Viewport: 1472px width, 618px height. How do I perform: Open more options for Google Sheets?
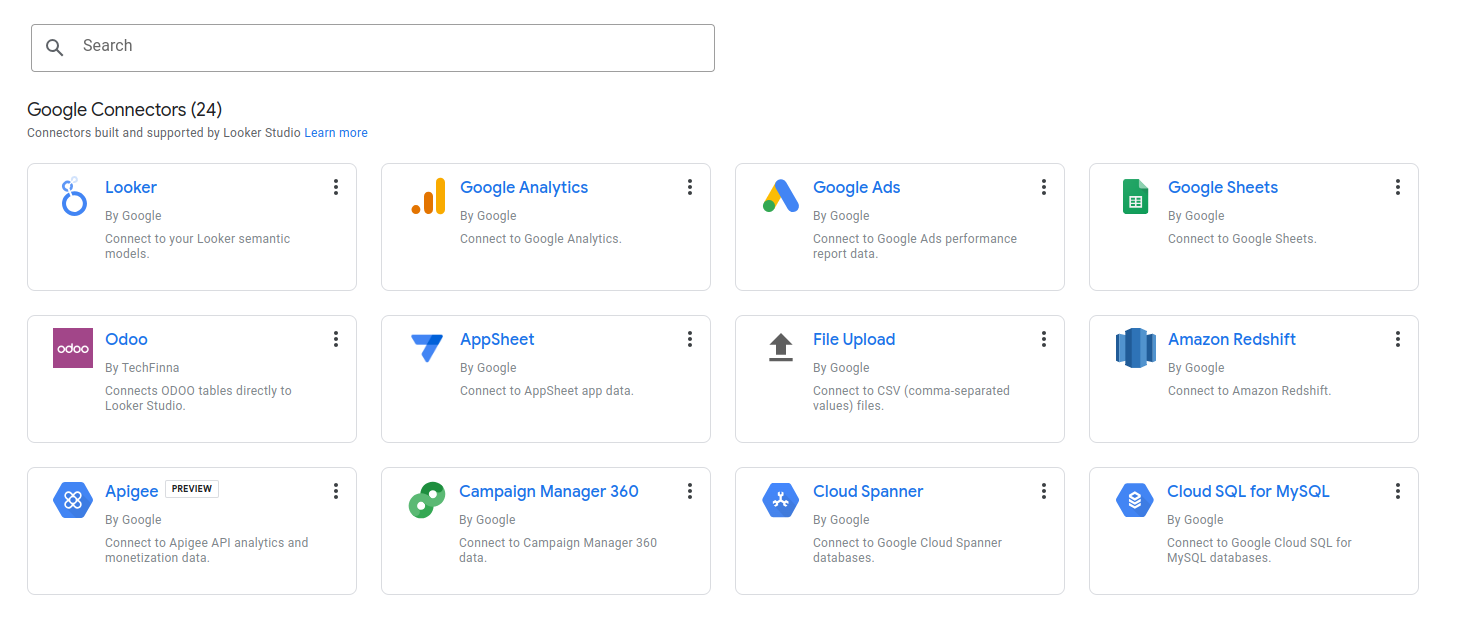coord(1397,187)
